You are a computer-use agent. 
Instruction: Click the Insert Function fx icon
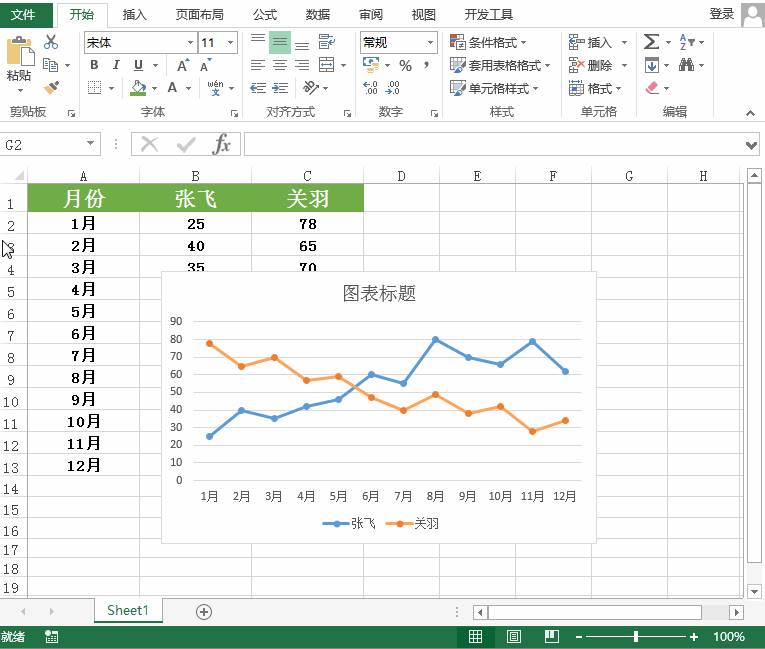click(x=222, y=144)
